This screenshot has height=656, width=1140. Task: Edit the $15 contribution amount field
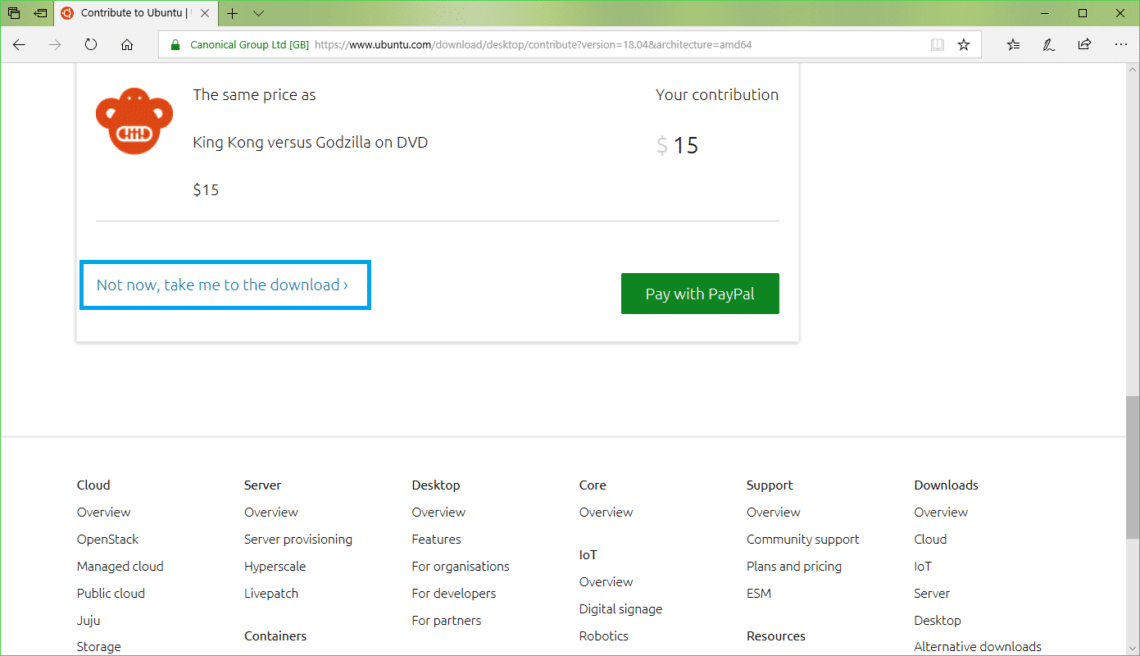tap(686, 146)
